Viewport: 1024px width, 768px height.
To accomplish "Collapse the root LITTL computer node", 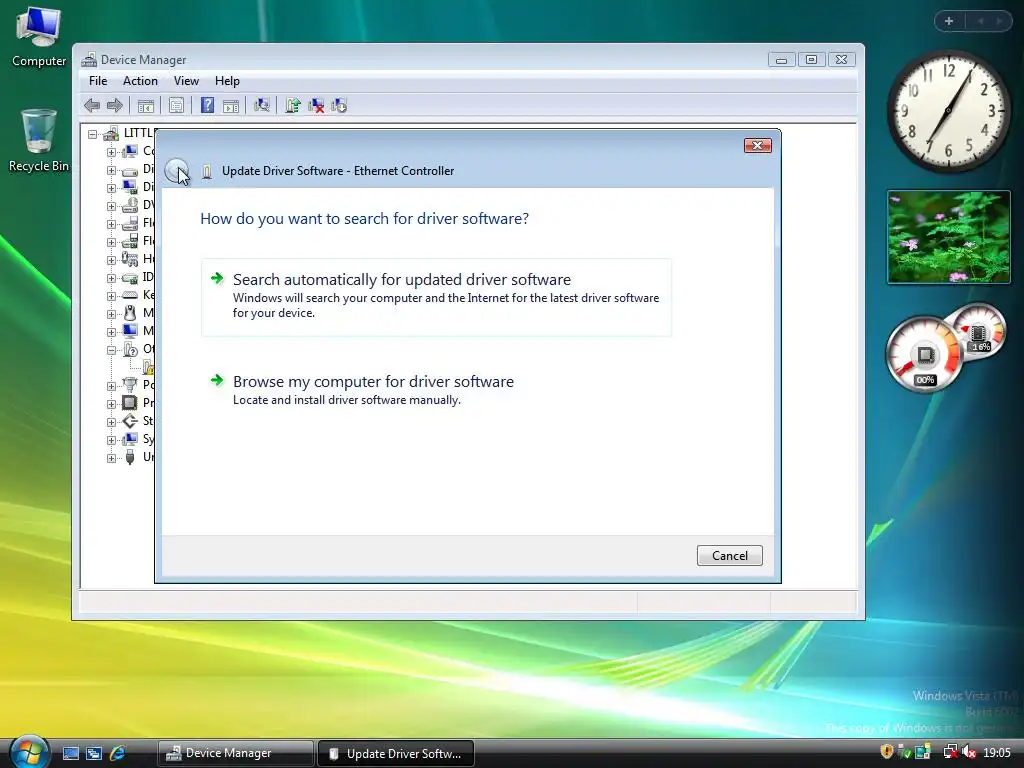I will click(x=93, y=135).
